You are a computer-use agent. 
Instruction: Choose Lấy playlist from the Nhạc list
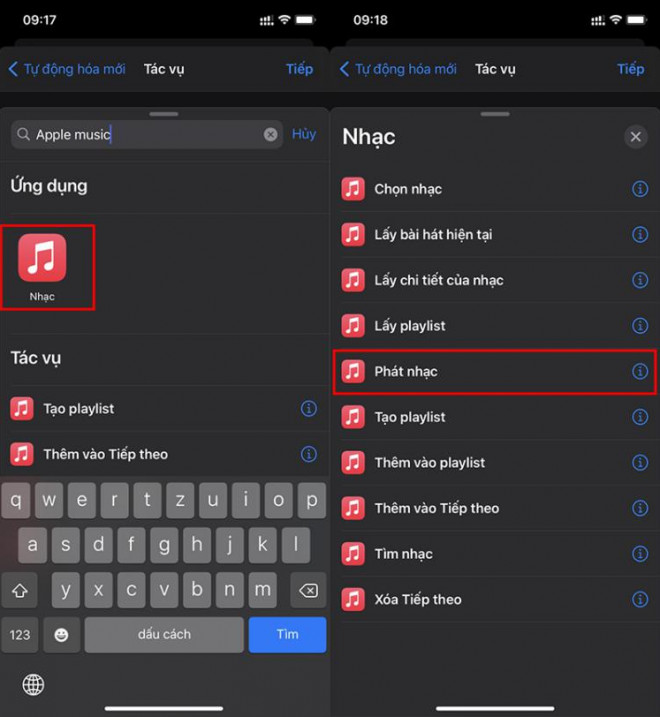(410, 326)
